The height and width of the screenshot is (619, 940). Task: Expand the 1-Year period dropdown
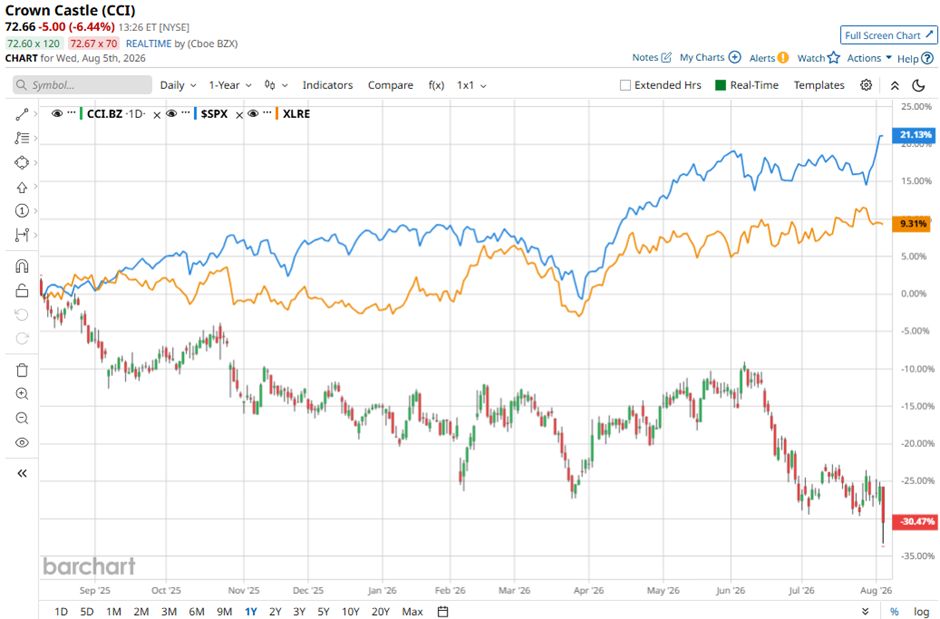(230, 85)
